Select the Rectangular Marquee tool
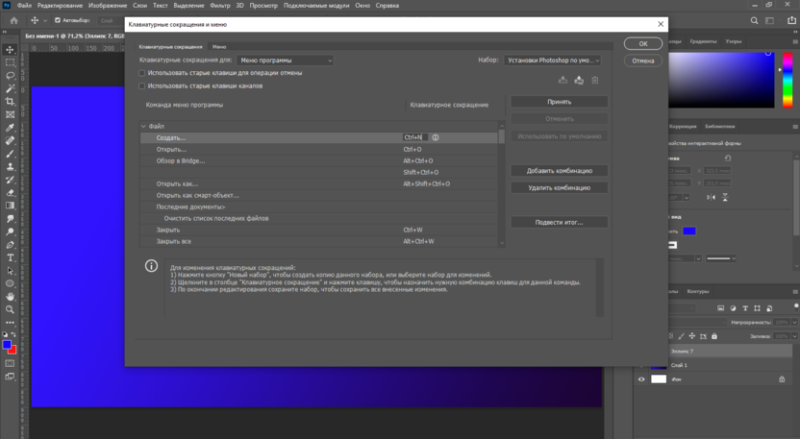The width and height of the screenshot is (800, 439). (9, 61)
